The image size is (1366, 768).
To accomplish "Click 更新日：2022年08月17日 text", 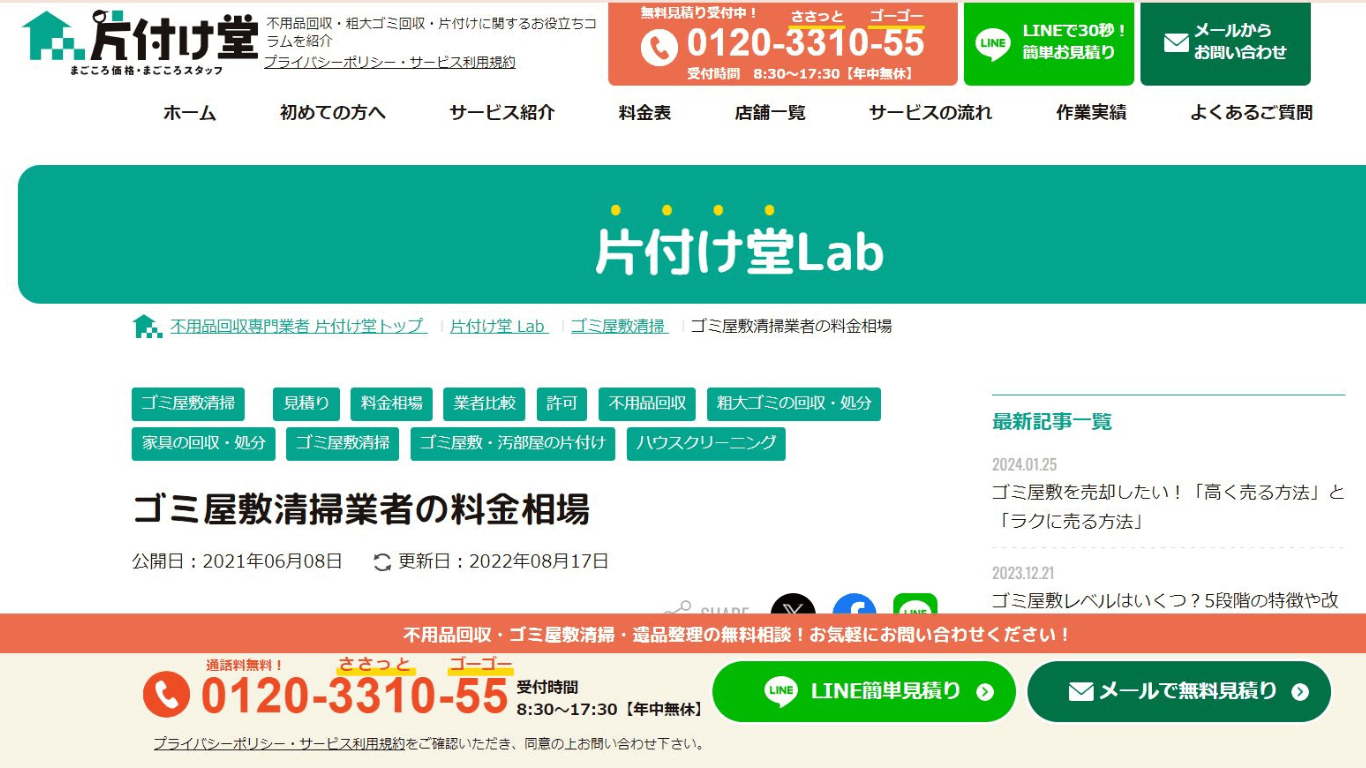I will point(503,562).
